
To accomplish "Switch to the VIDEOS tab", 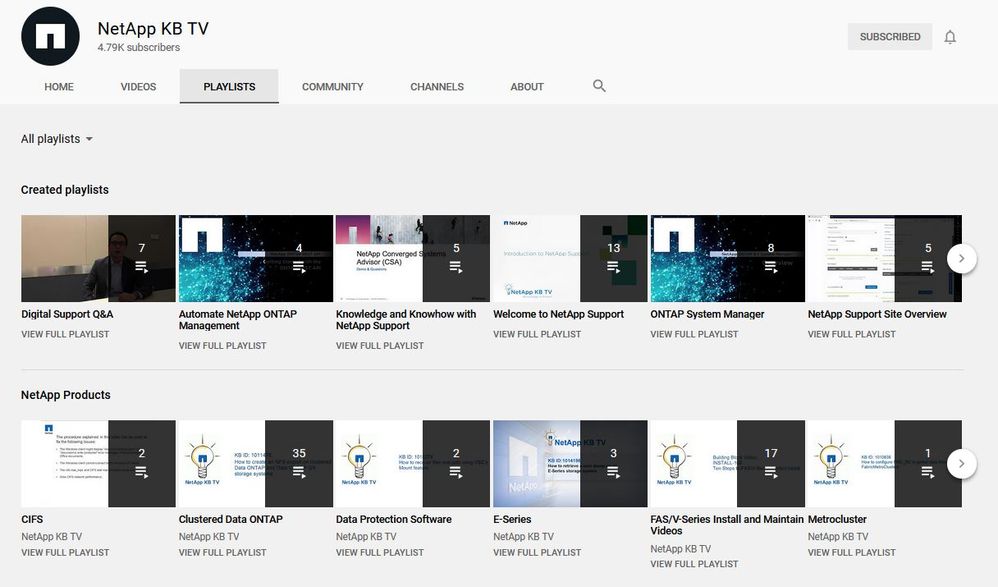I will pyautogui.click(x=138, y=87).
